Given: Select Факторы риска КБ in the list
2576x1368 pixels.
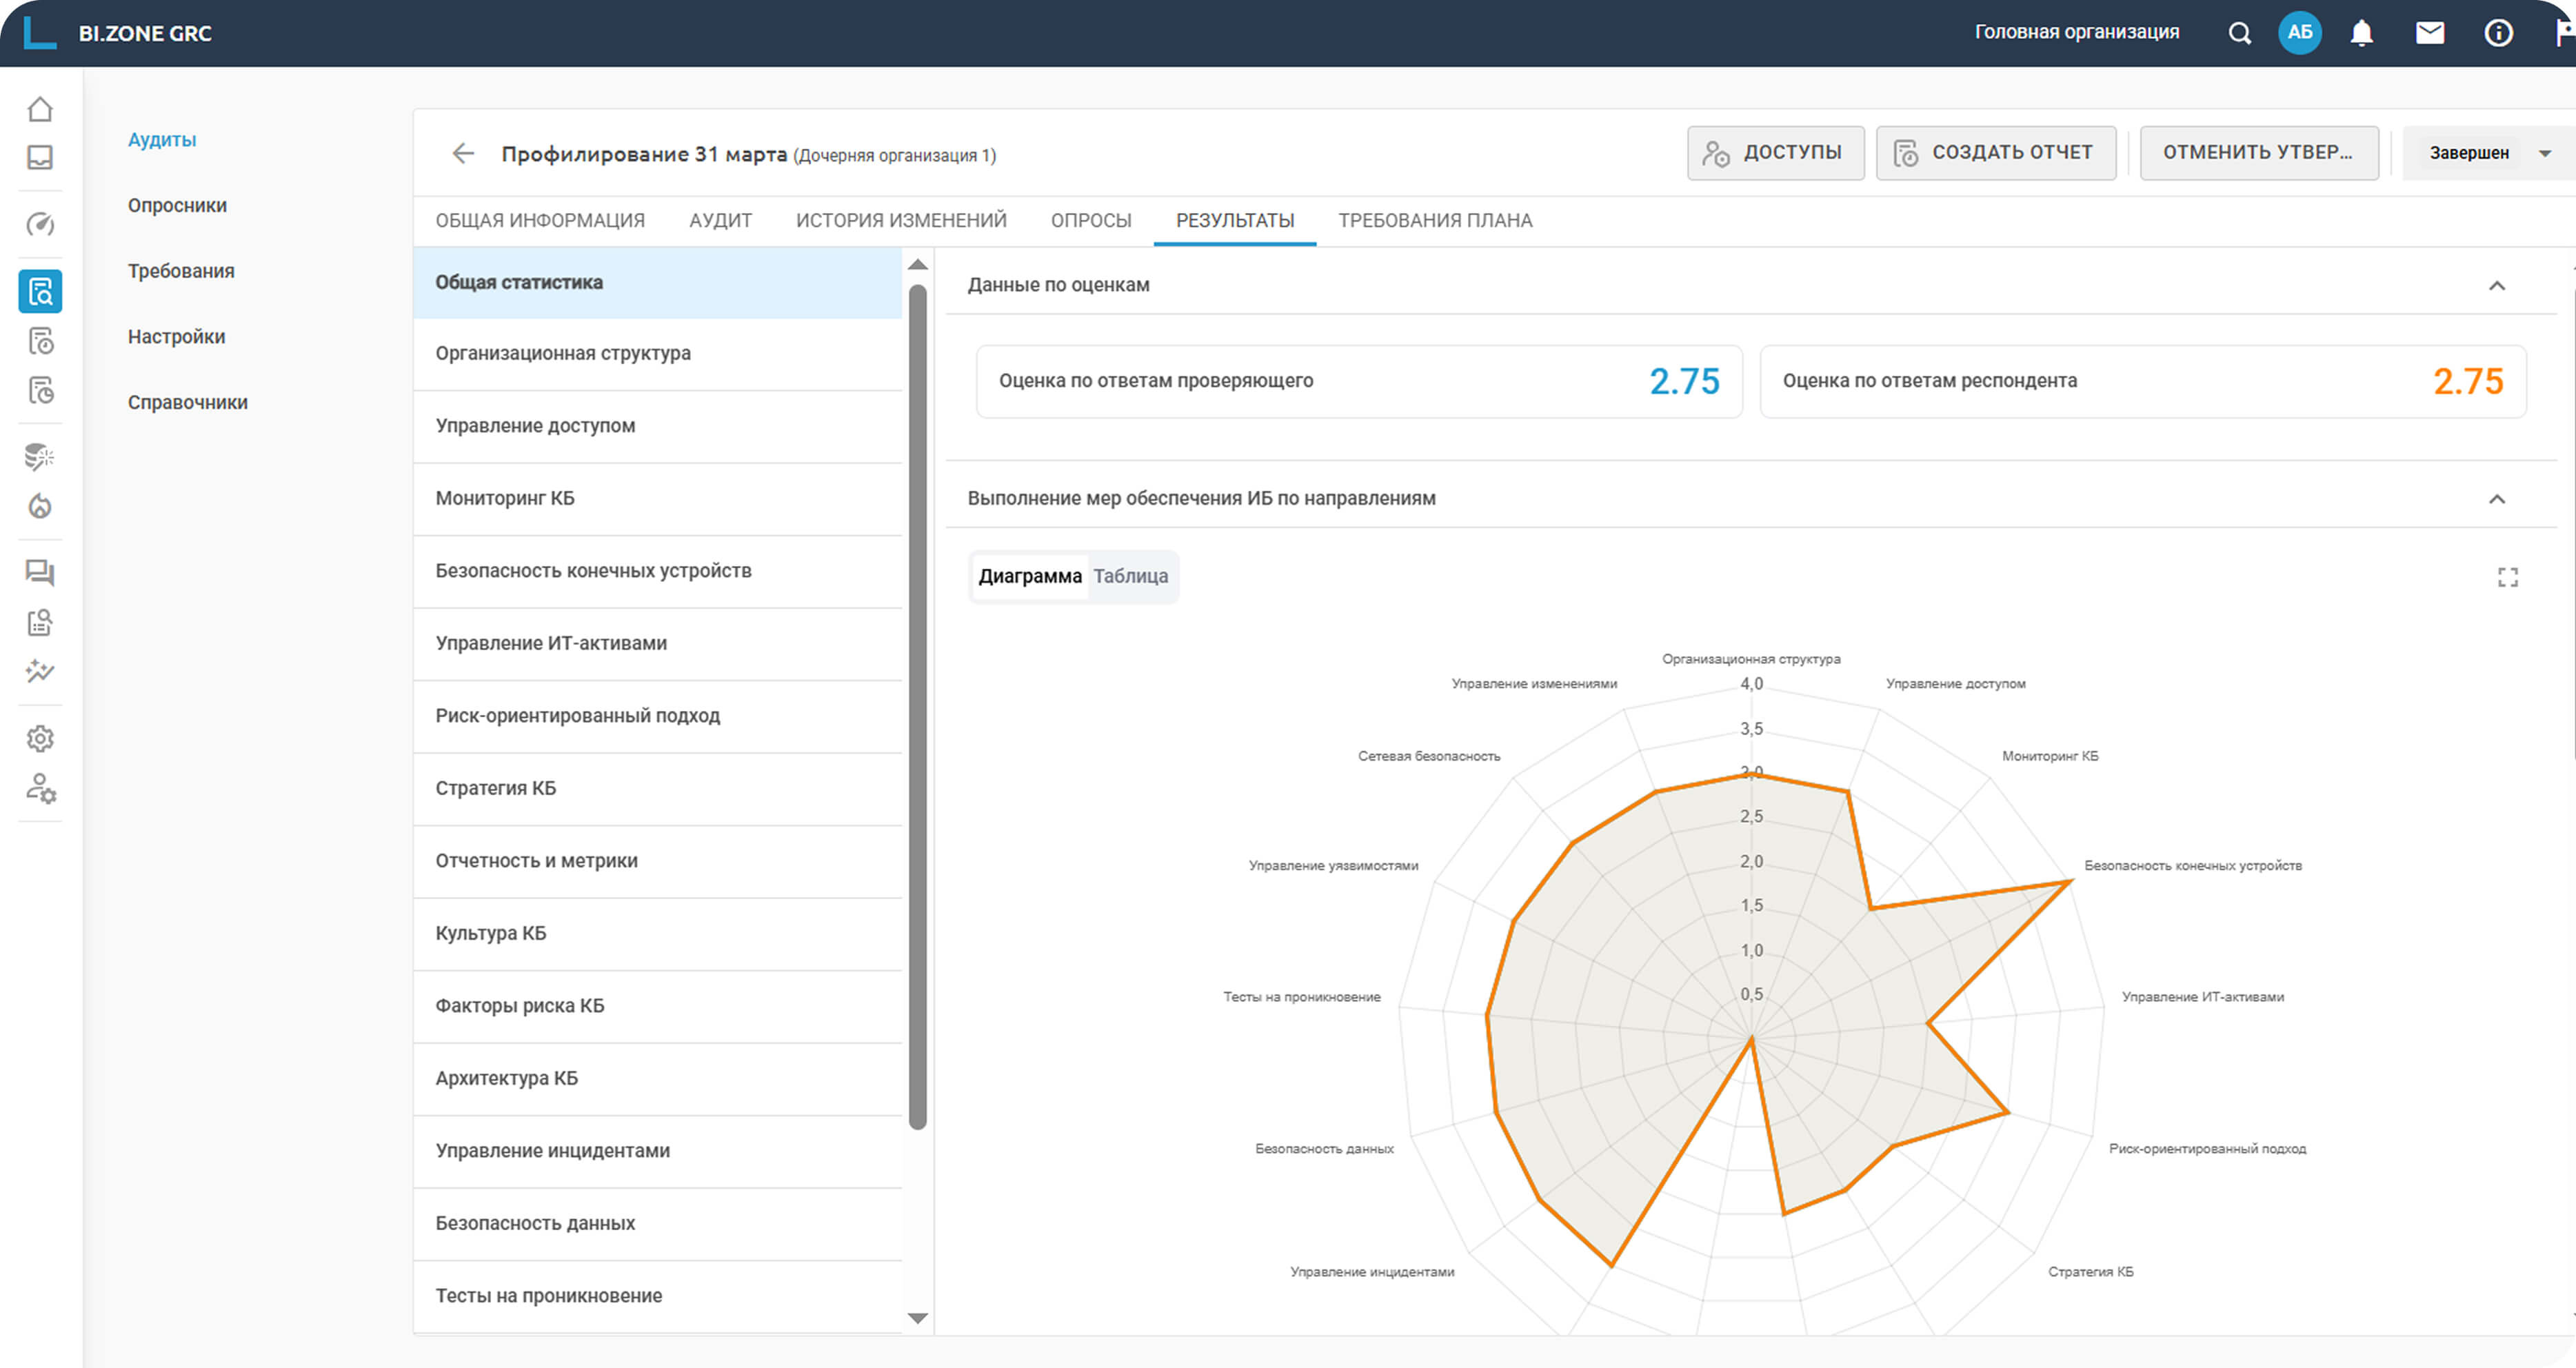Looking at the screenshot, I should click(x=658, y=1006).
